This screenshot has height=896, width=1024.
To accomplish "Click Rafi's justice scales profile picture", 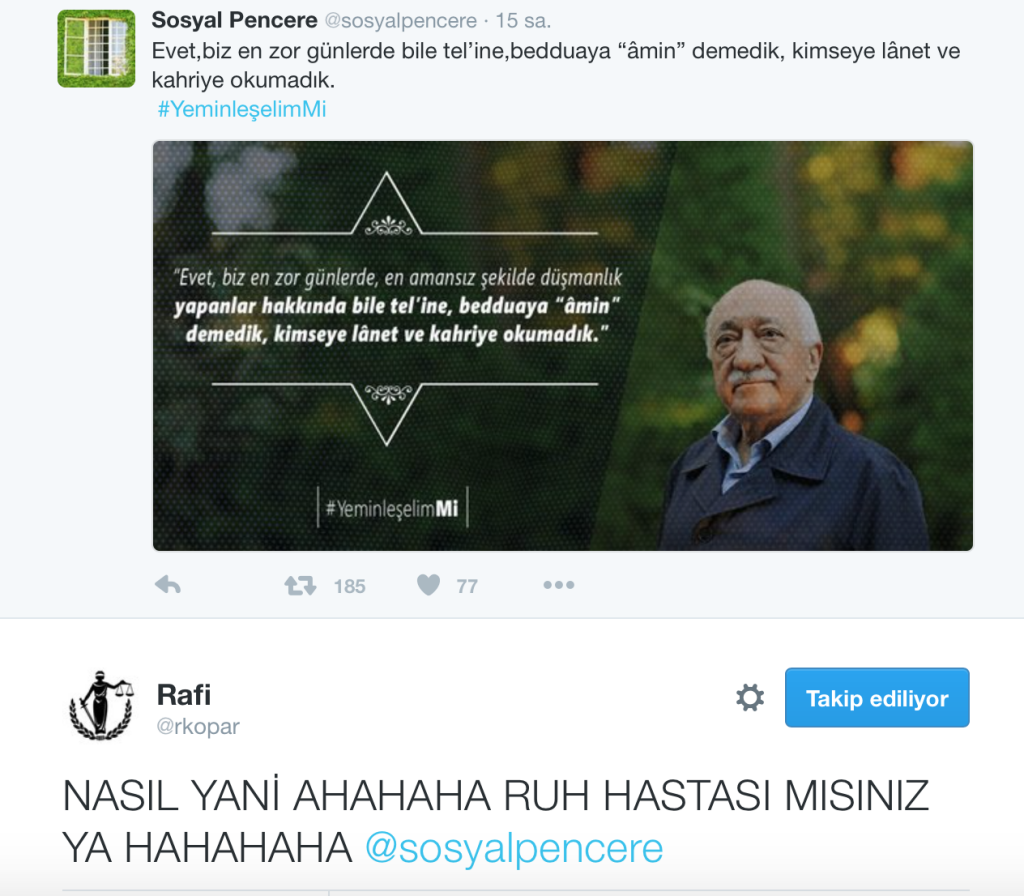I will coord(102,705).
